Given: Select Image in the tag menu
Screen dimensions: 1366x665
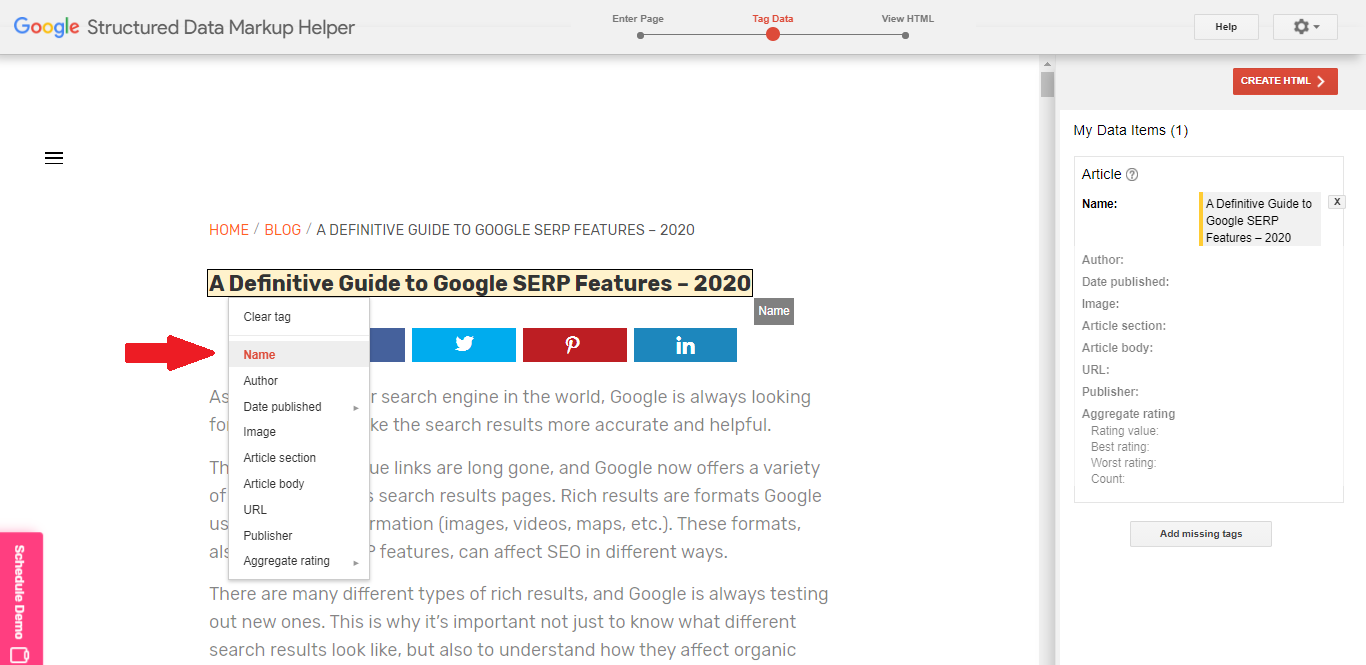Looking at the screenshot, I should pos(299,432).
